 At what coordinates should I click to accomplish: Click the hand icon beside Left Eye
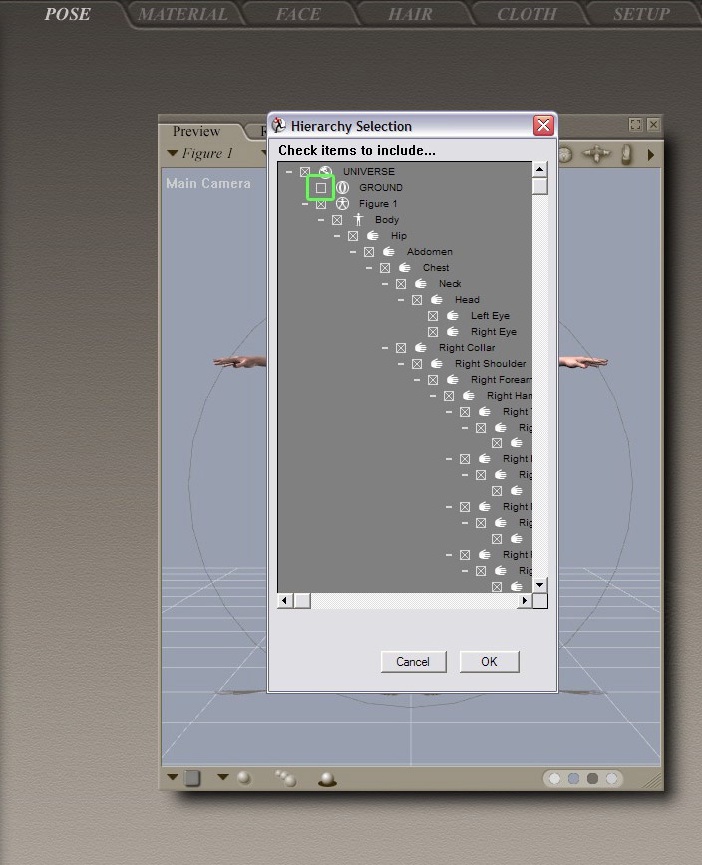(x=453, y=316)
